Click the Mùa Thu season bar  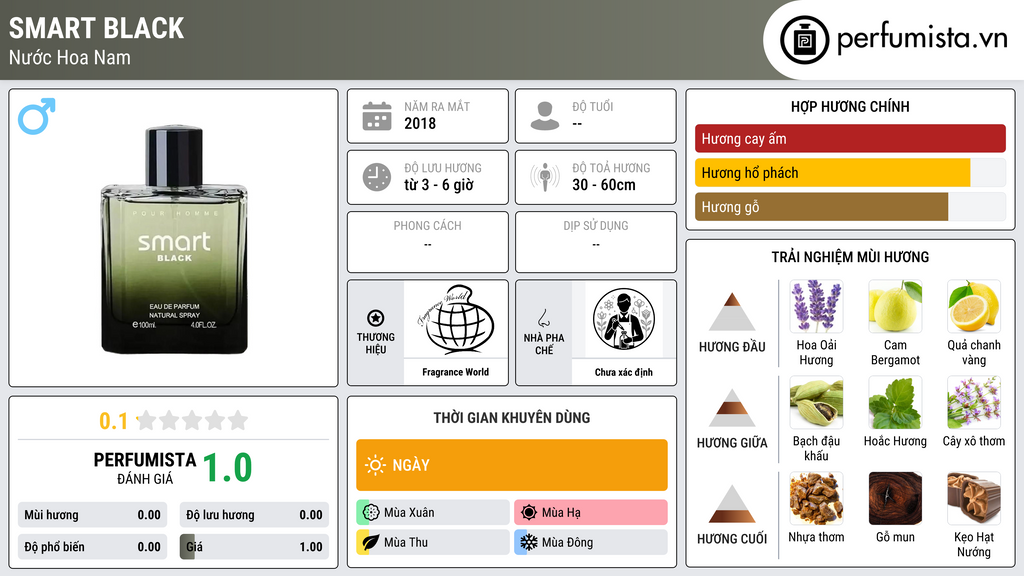(433, 542)
